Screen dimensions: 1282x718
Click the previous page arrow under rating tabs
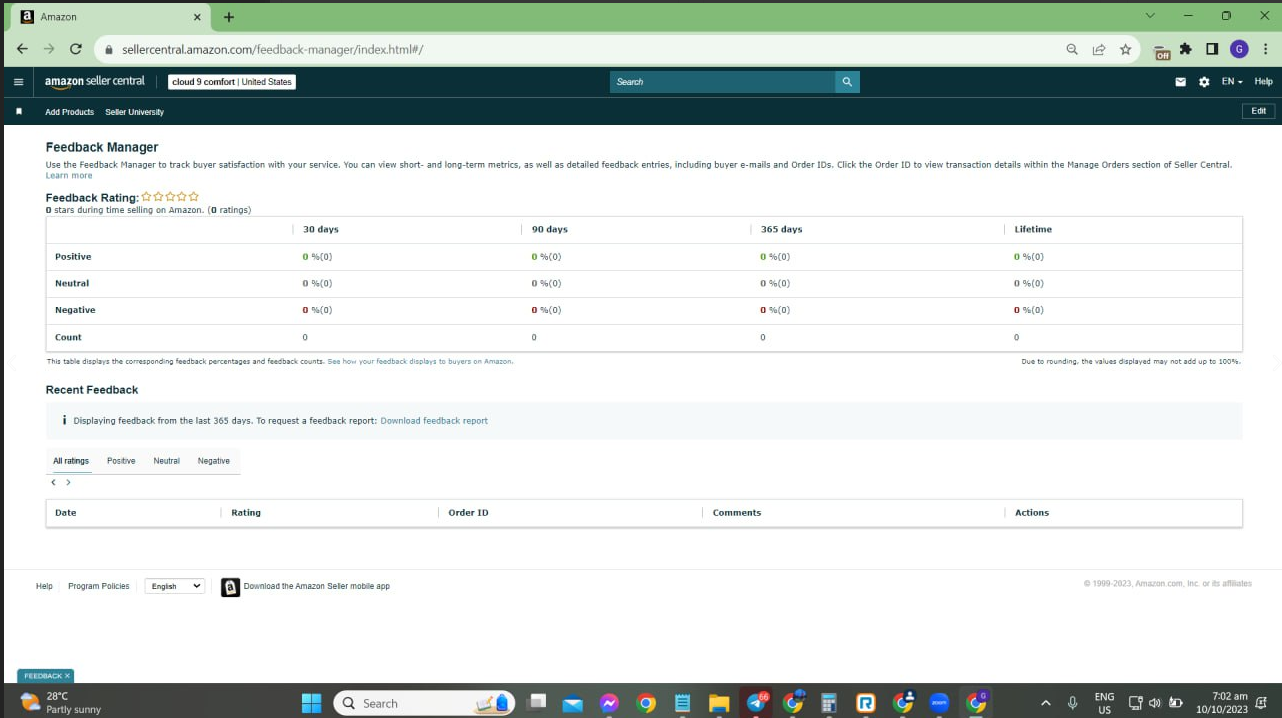[x=54, y=482]
